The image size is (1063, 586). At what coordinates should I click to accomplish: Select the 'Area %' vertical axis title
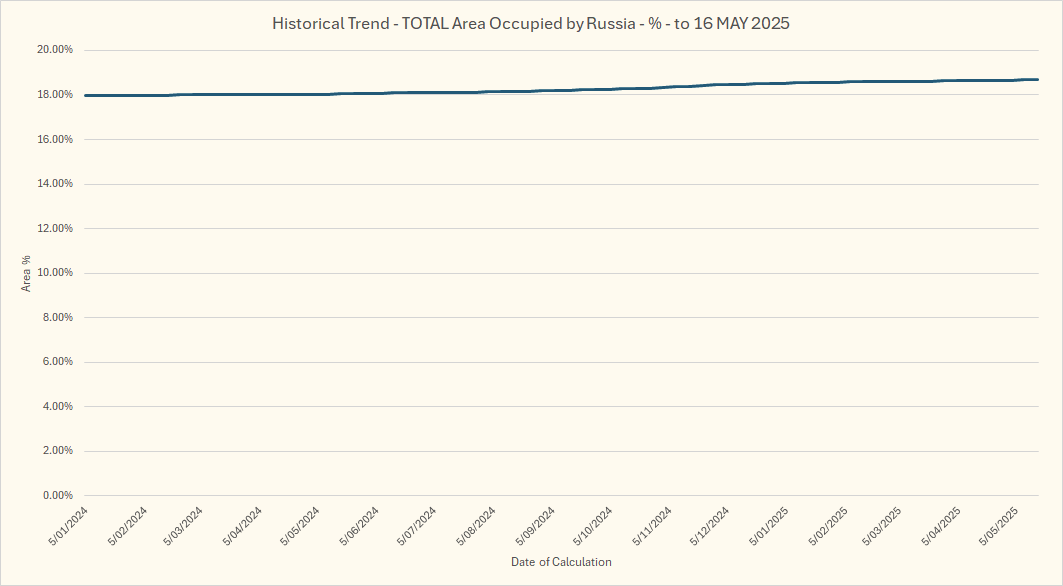pos(26,273)
